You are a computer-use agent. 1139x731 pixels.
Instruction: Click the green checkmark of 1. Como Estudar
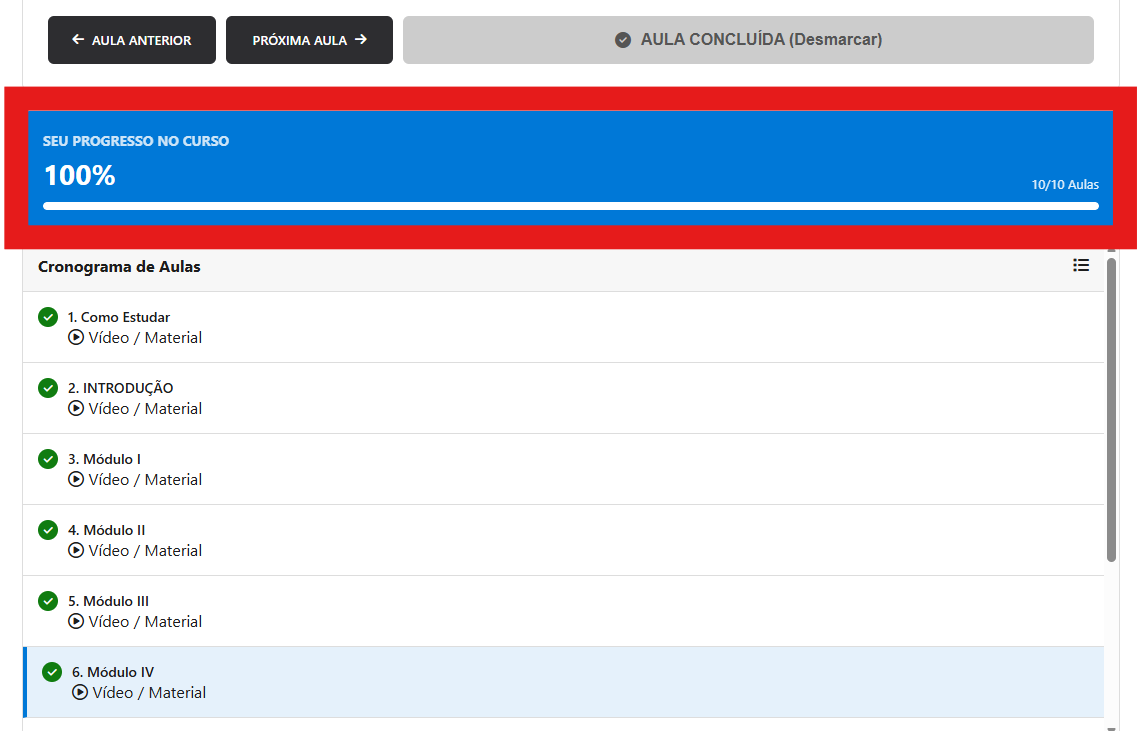48,318
